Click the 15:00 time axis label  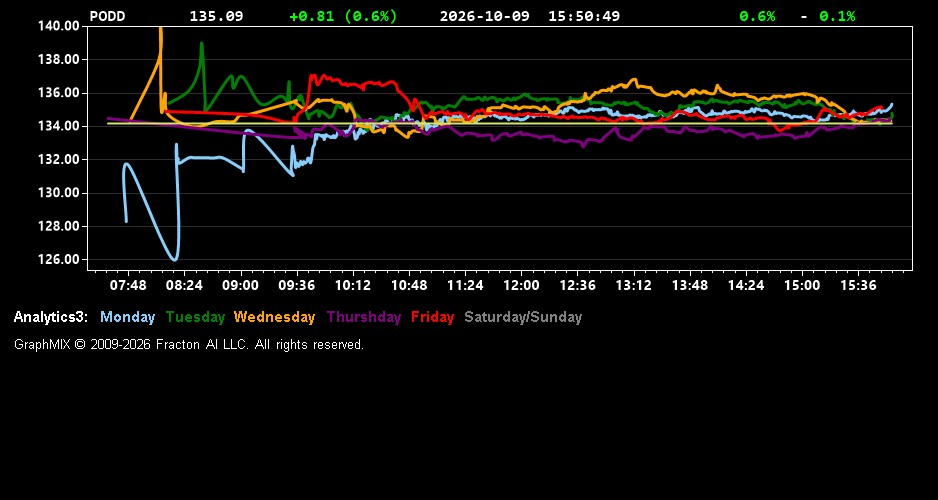coord(802,286)
